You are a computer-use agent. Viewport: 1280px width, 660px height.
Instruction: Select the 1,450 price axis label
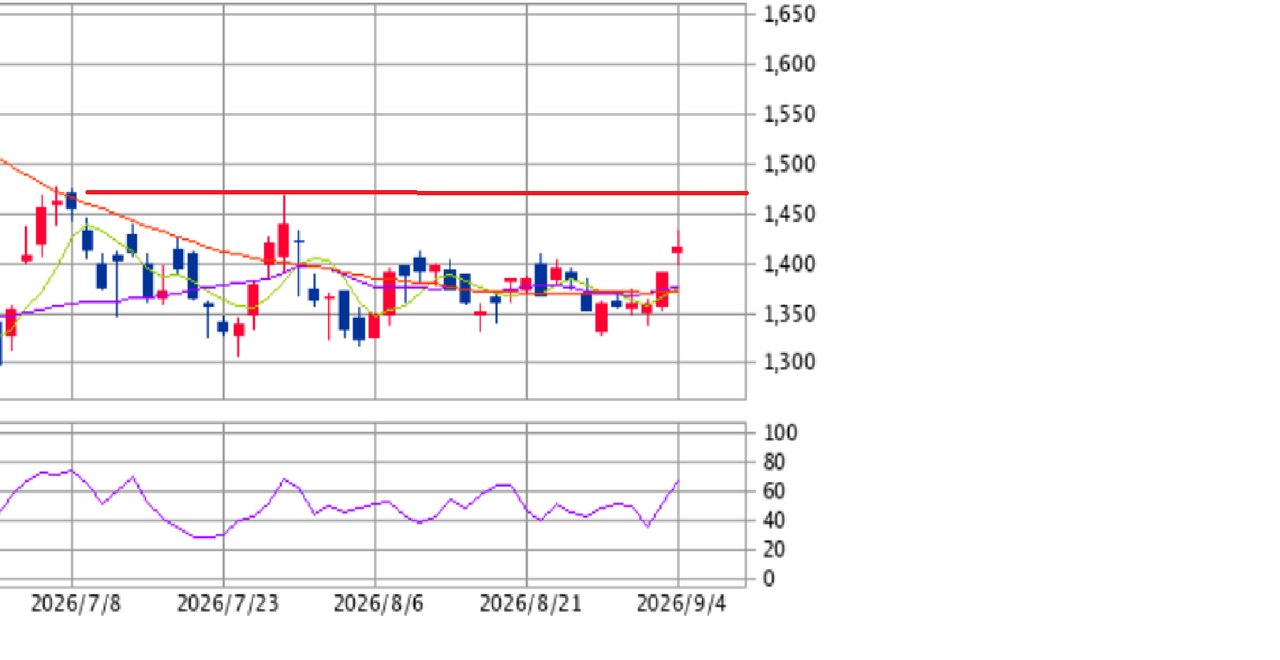tap(790, 214)
